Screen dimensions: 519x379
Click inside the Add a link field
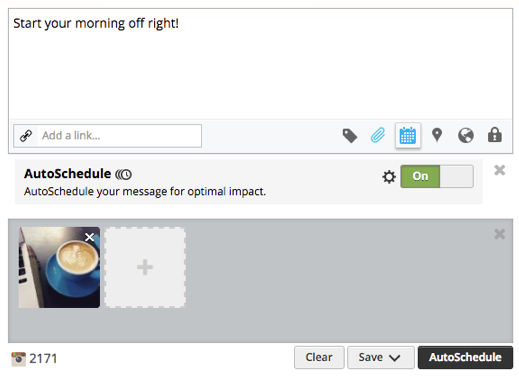(119, 136)
